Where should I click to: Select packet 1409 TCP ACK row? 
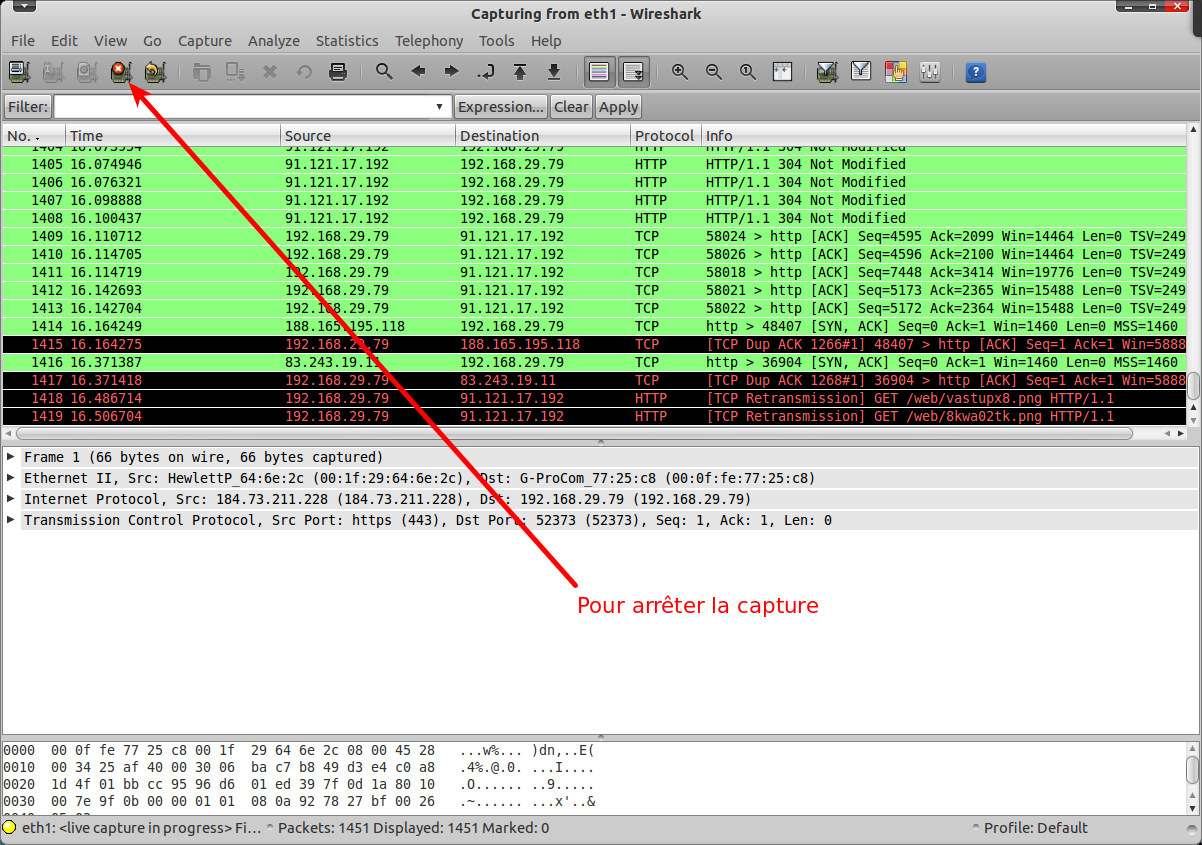594,236
